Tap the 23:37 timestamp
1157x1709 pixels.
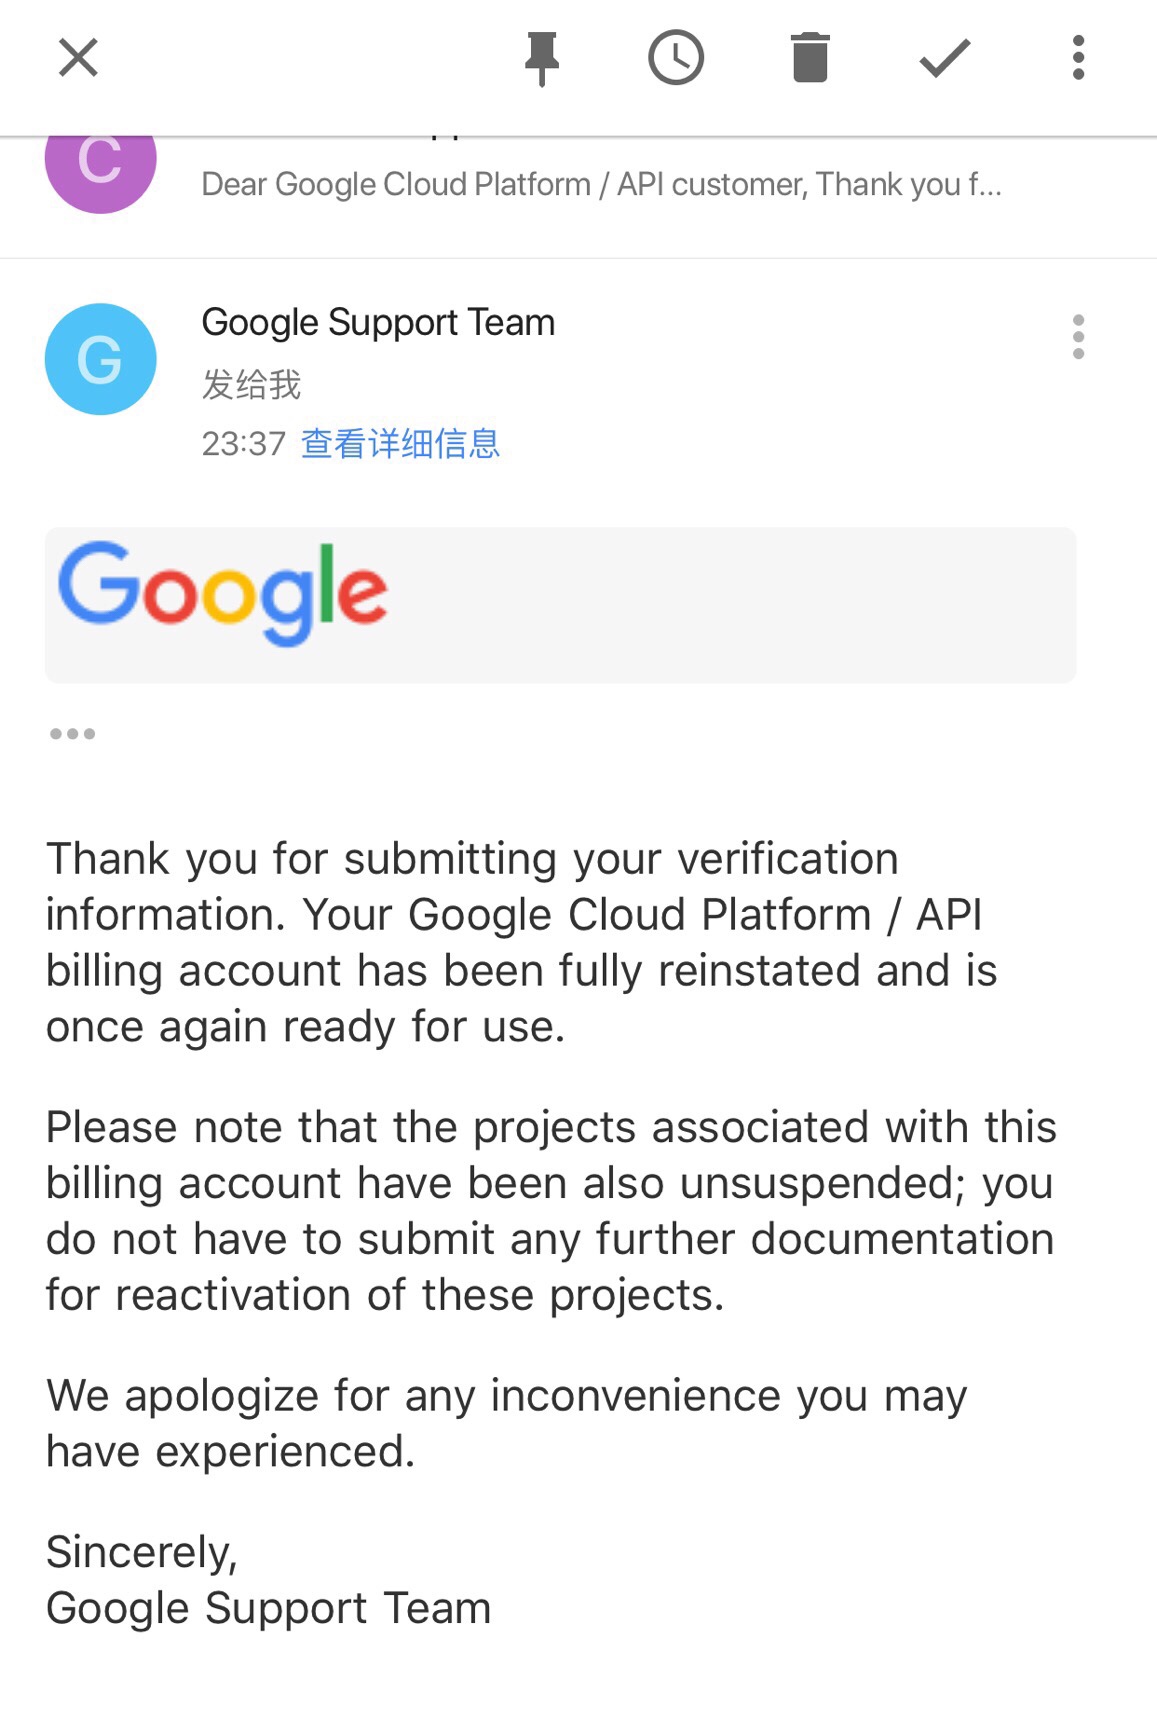[x=243, y=443]
